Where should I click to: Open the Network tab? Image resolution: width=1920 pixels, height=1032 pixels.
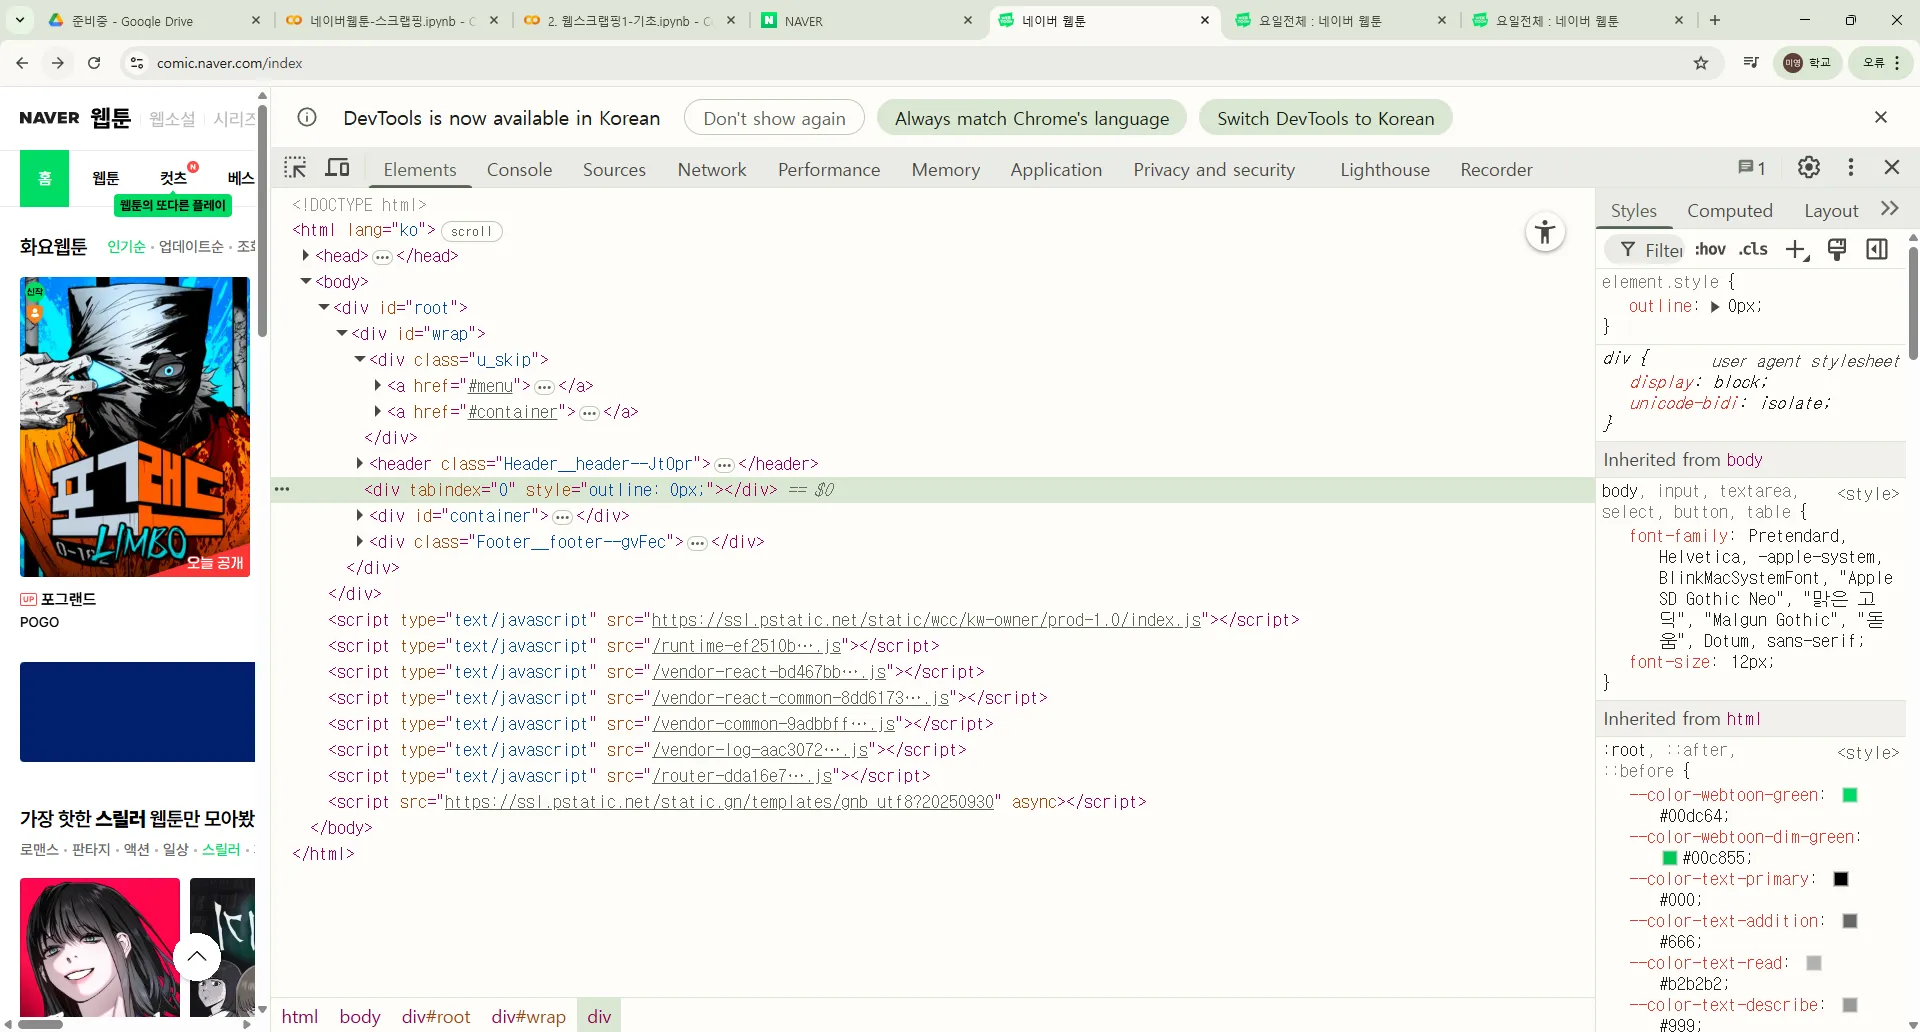tap(711, 170)
